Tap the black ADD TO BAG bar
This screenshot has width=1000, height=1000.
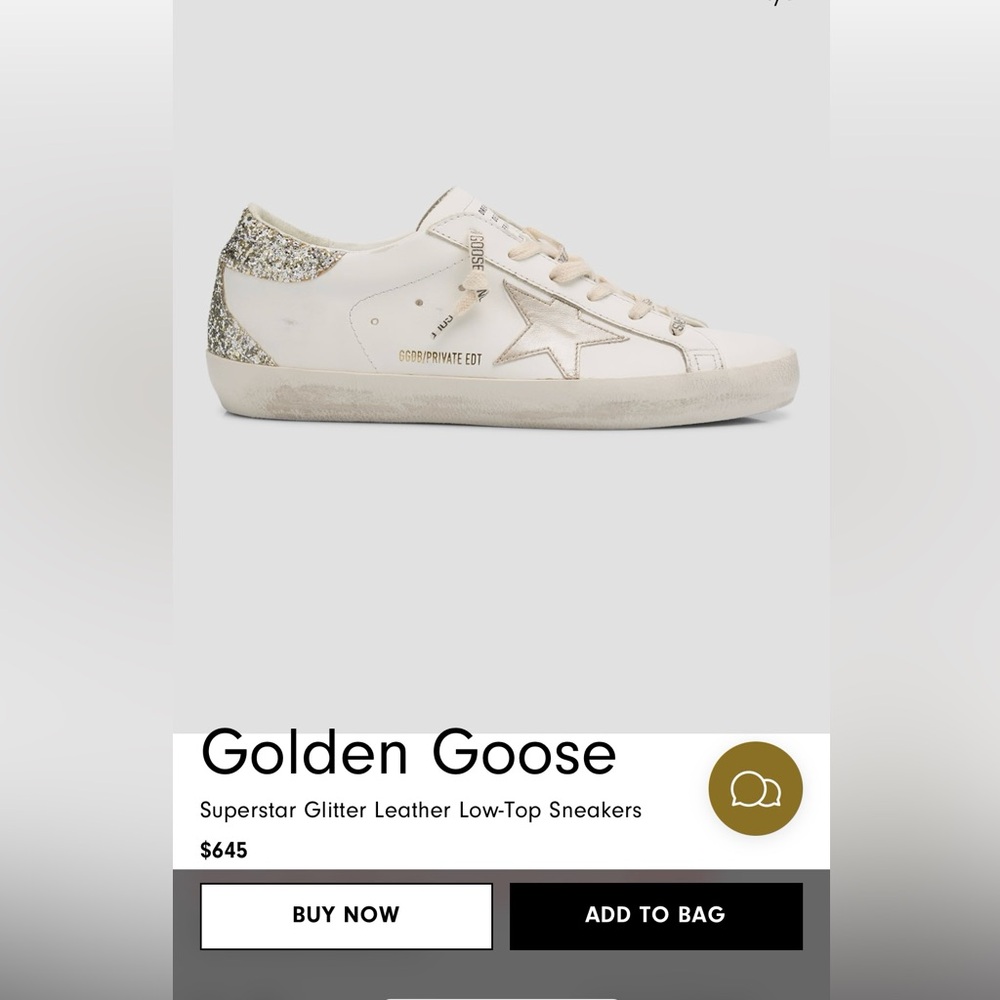tap(656, 914)
